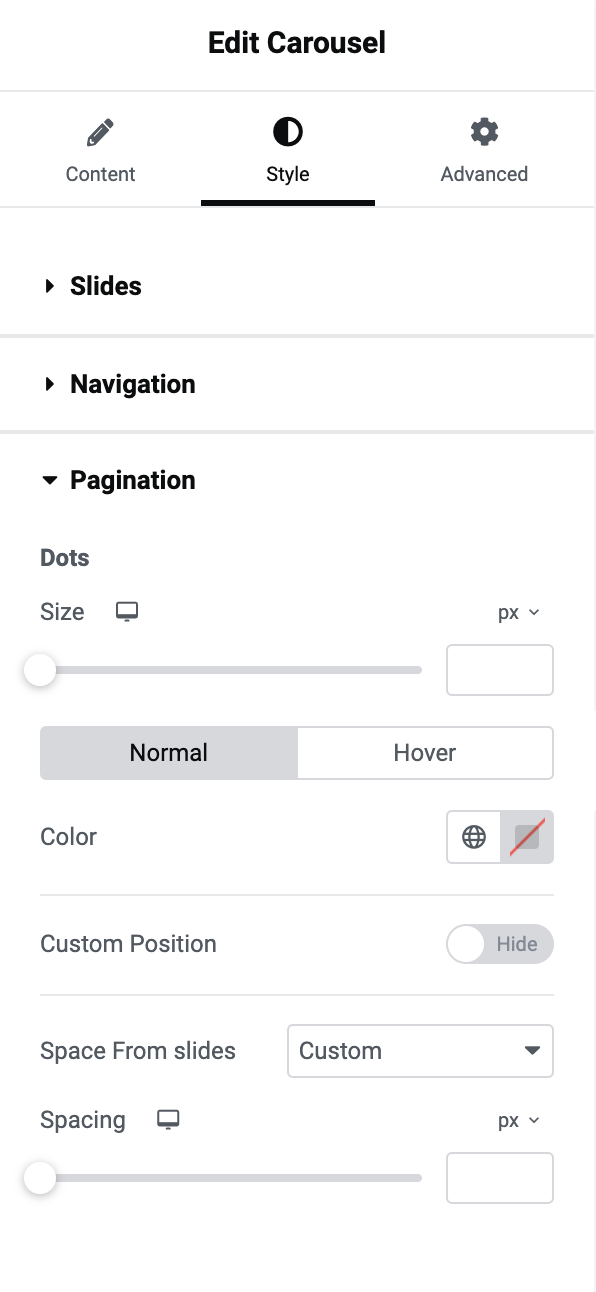596x1292 pixels.
Task: Open the px unit dropdown for Spacing
Action: tap(519, 1120)
